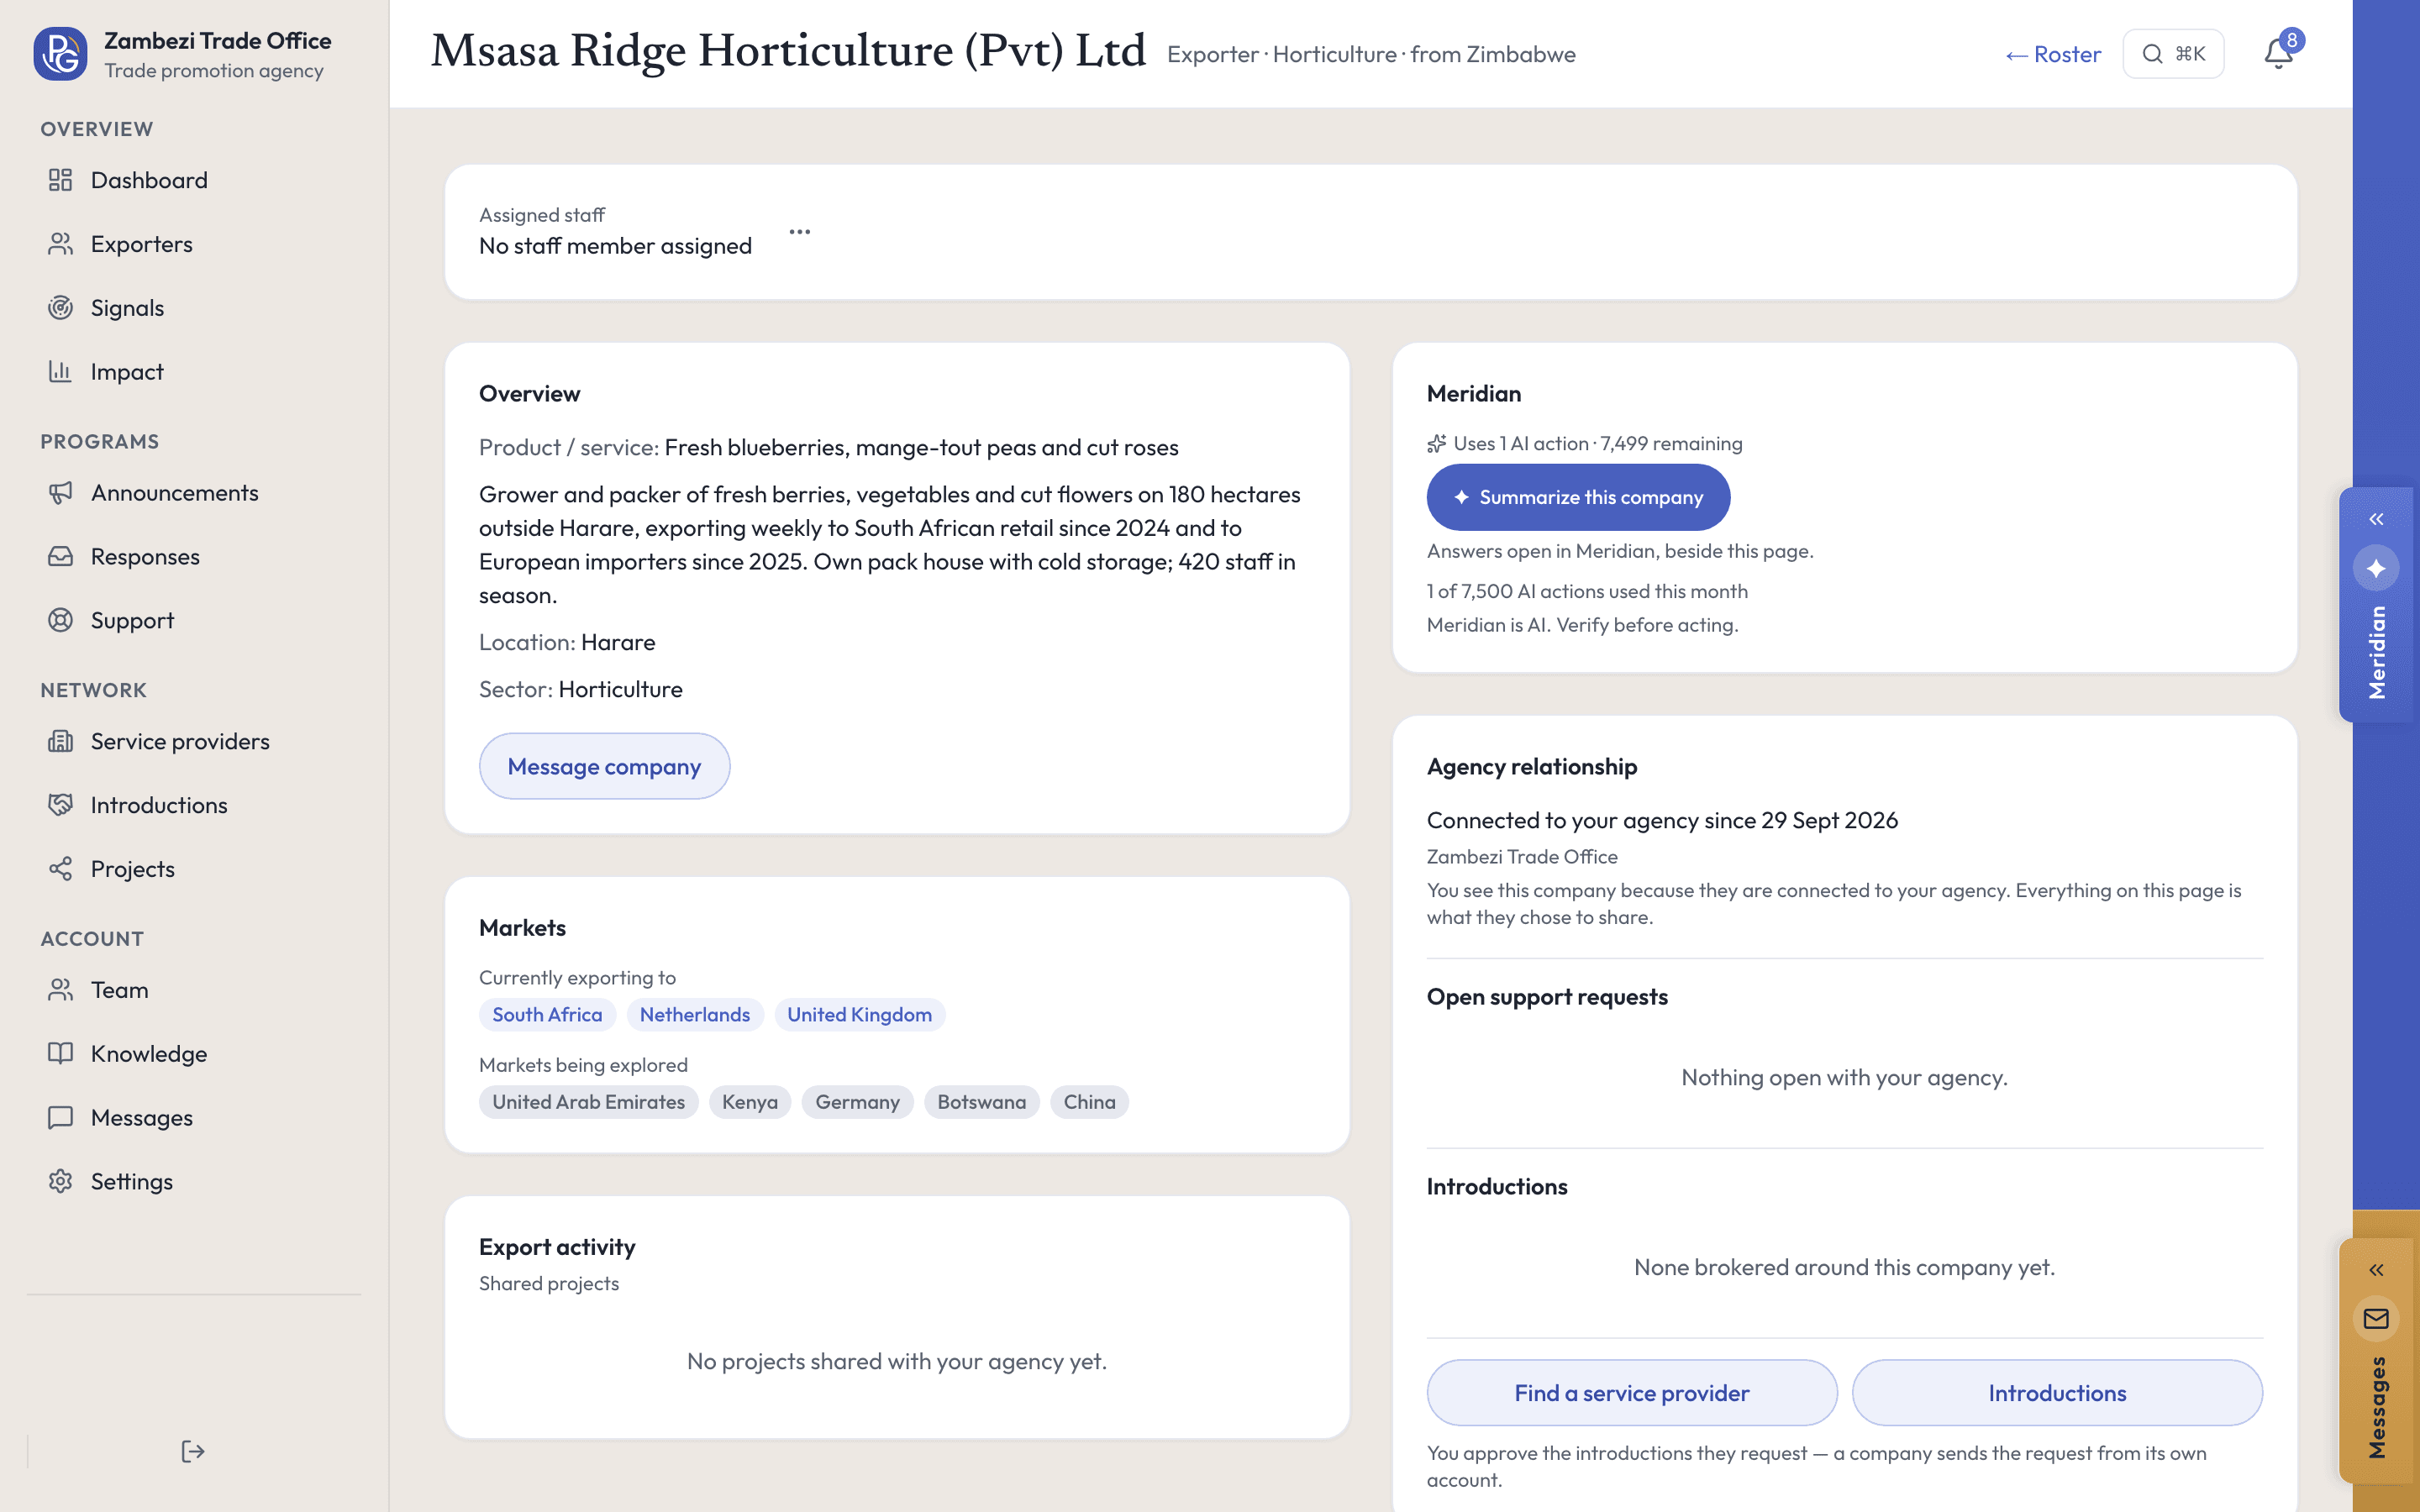The width and height of the screenshot is (2420, 1512).
Task: Click the Netherlands market tag
Action: 694,1015
